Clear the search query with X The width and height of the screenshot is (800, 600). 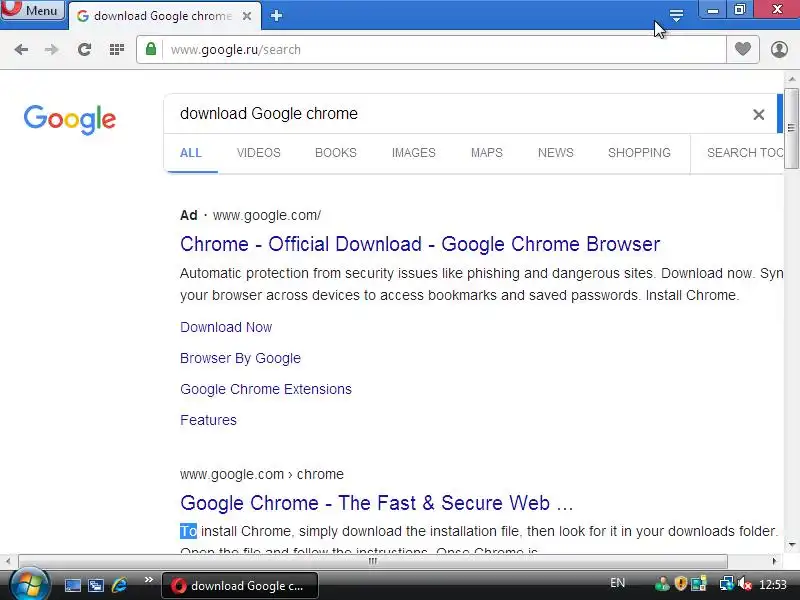pyautogui.click(x=759, y=114)
